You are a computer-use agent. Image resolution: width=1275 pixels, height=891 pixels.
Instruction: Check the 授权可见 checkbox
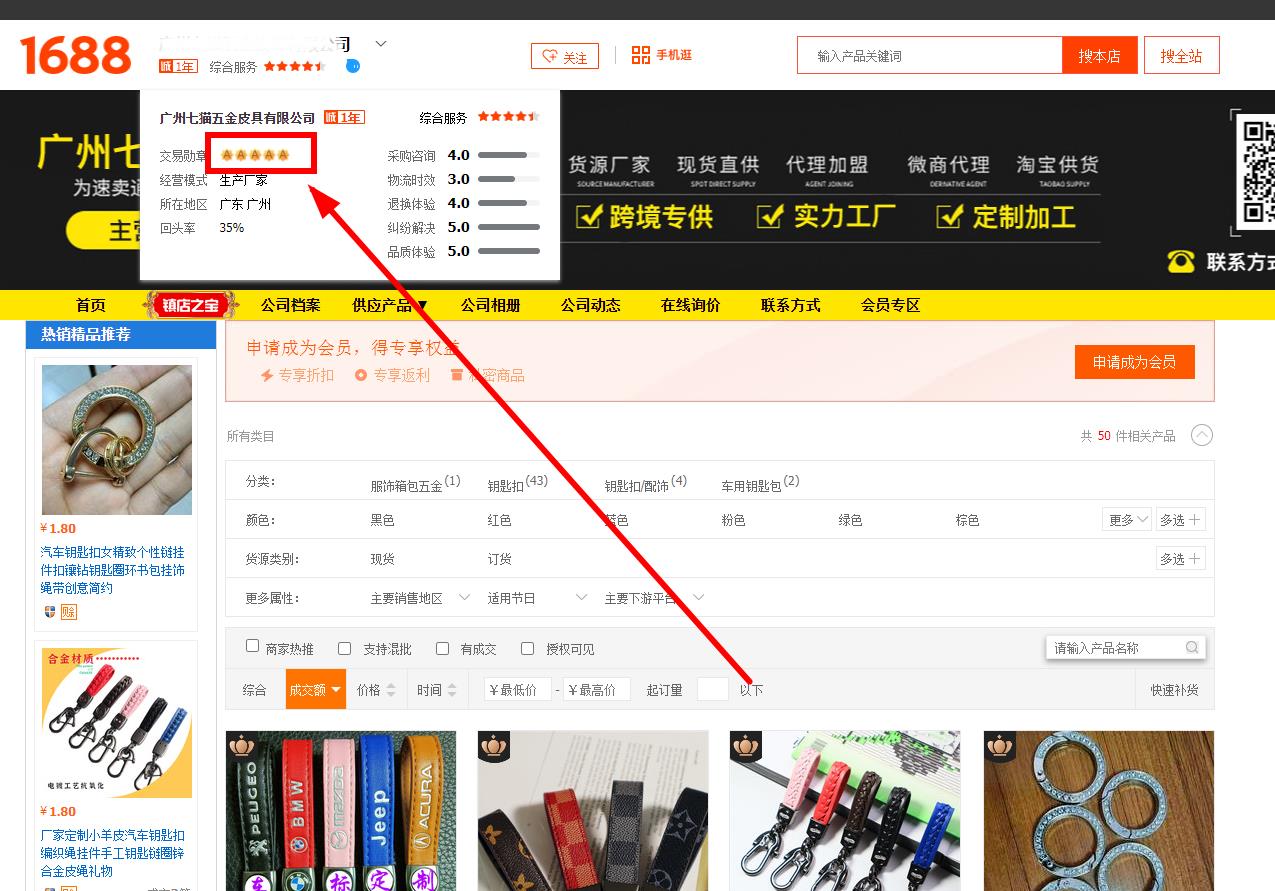tap(527, 648)
